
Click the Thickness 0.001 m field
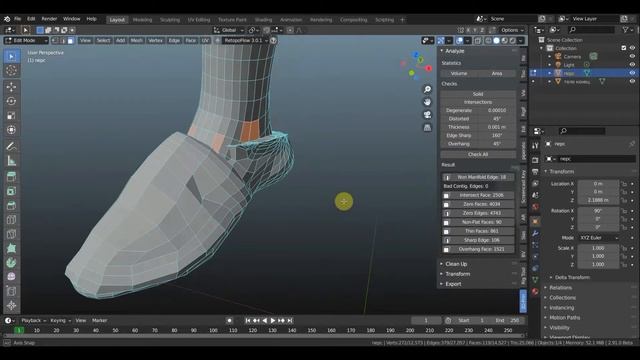pyautogui.click(x=478, y=127)
